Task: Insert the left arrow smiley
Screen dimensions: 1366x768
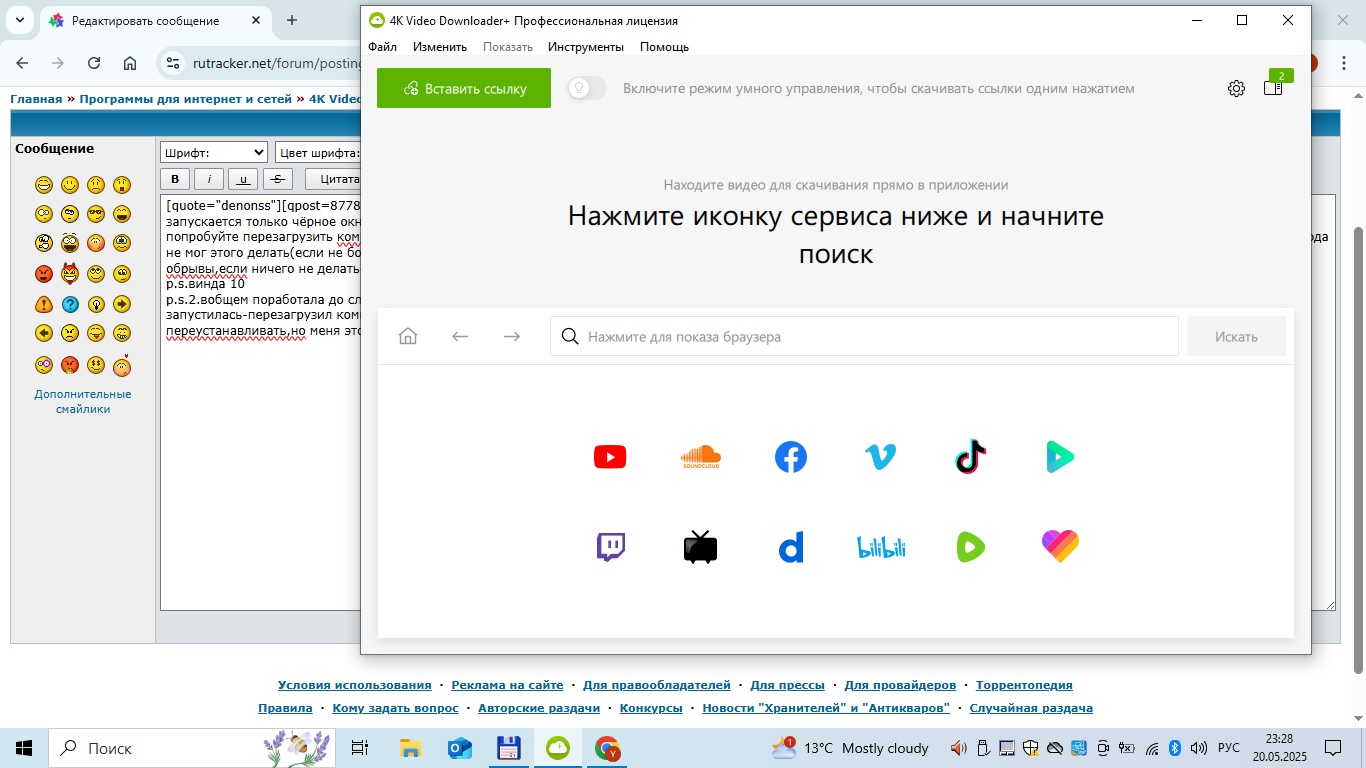Action: click(43, 333)
